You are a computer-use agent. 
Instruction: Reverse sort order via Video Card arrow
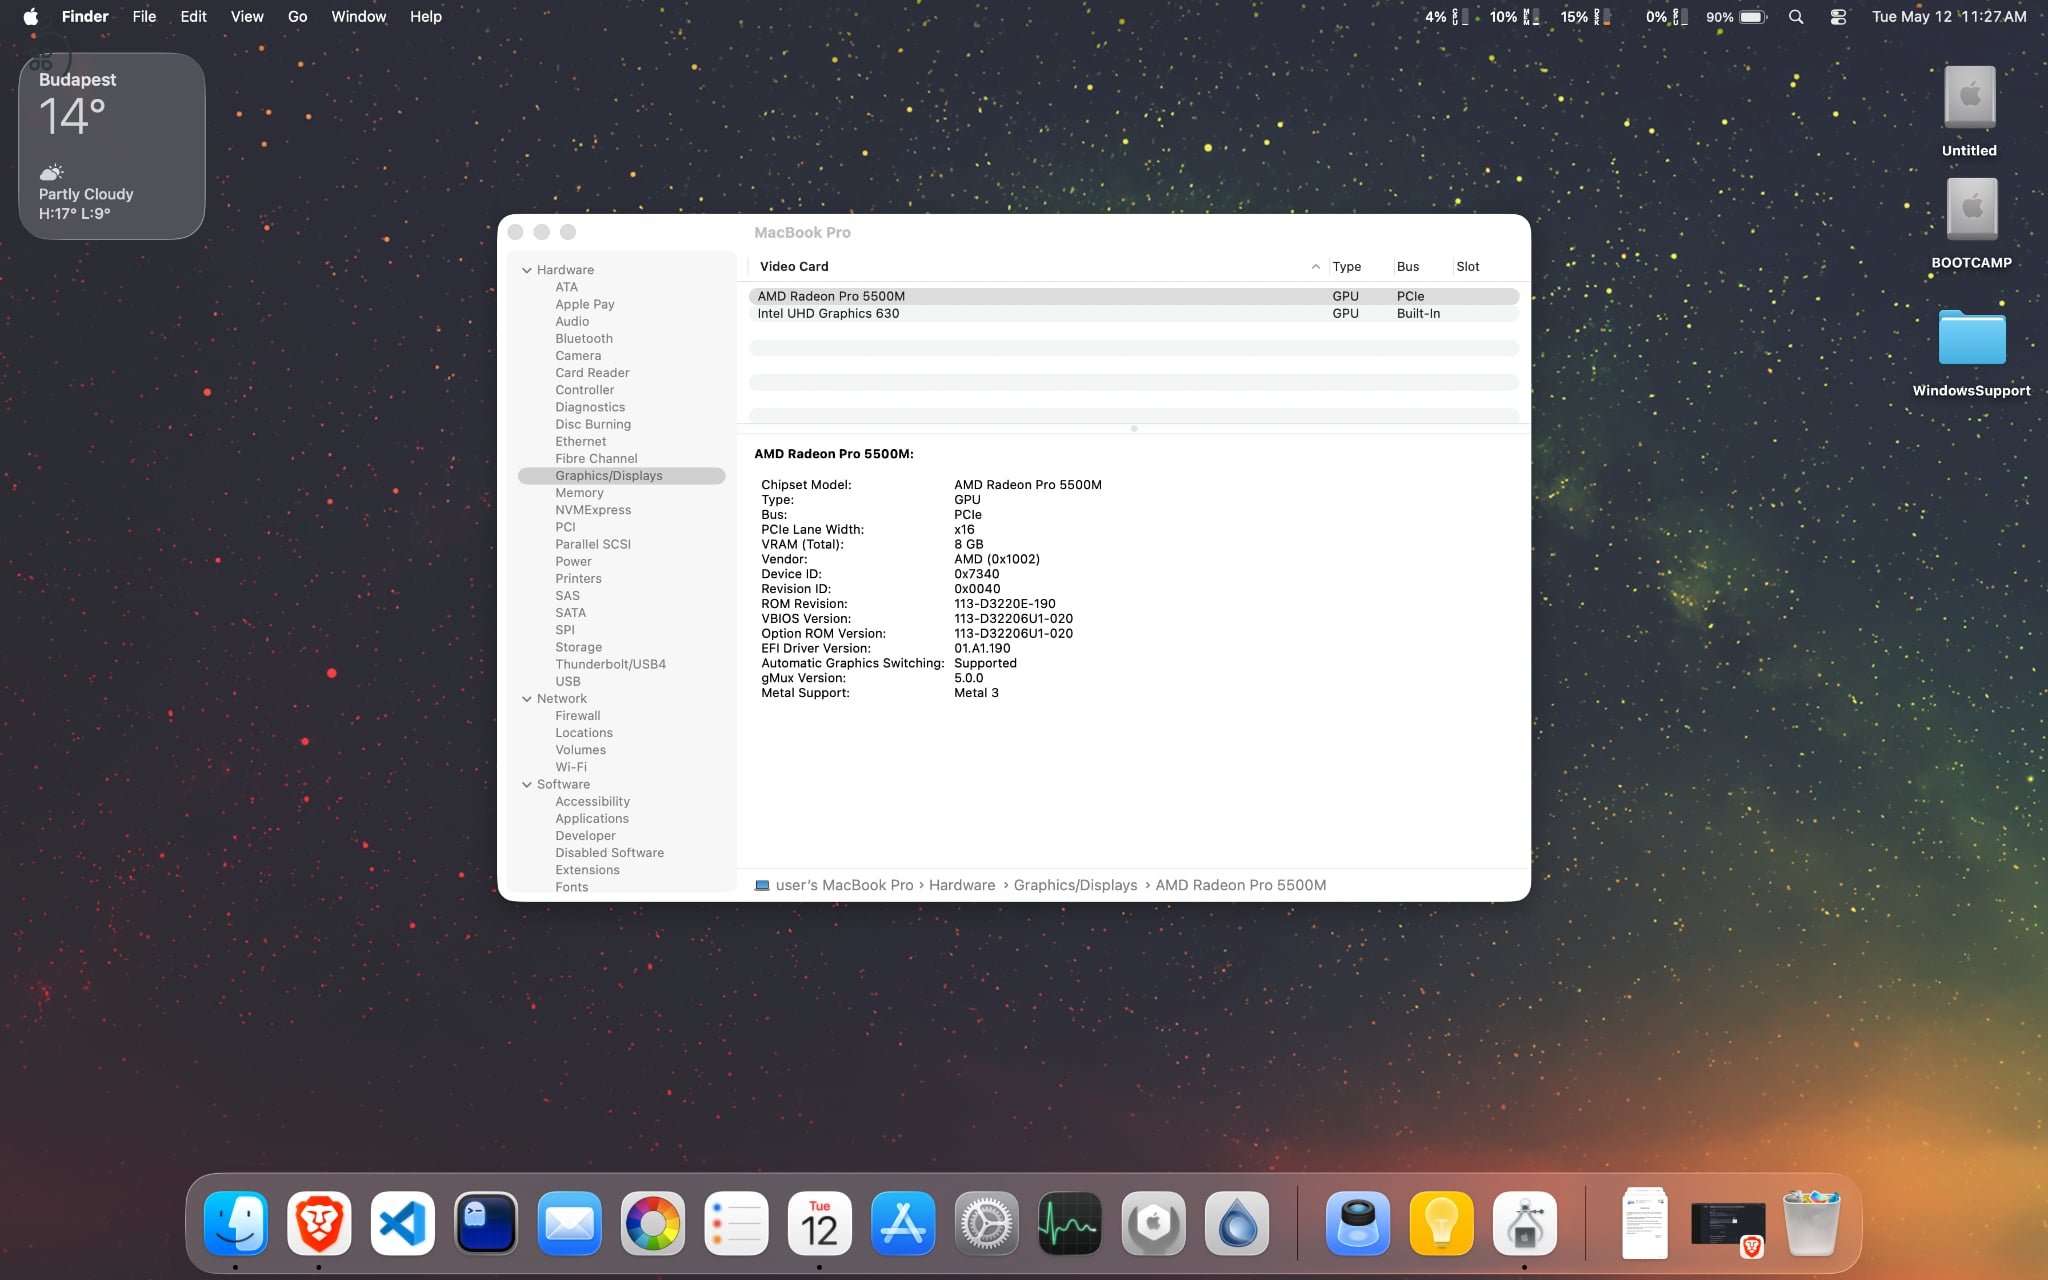[1315, 267]
